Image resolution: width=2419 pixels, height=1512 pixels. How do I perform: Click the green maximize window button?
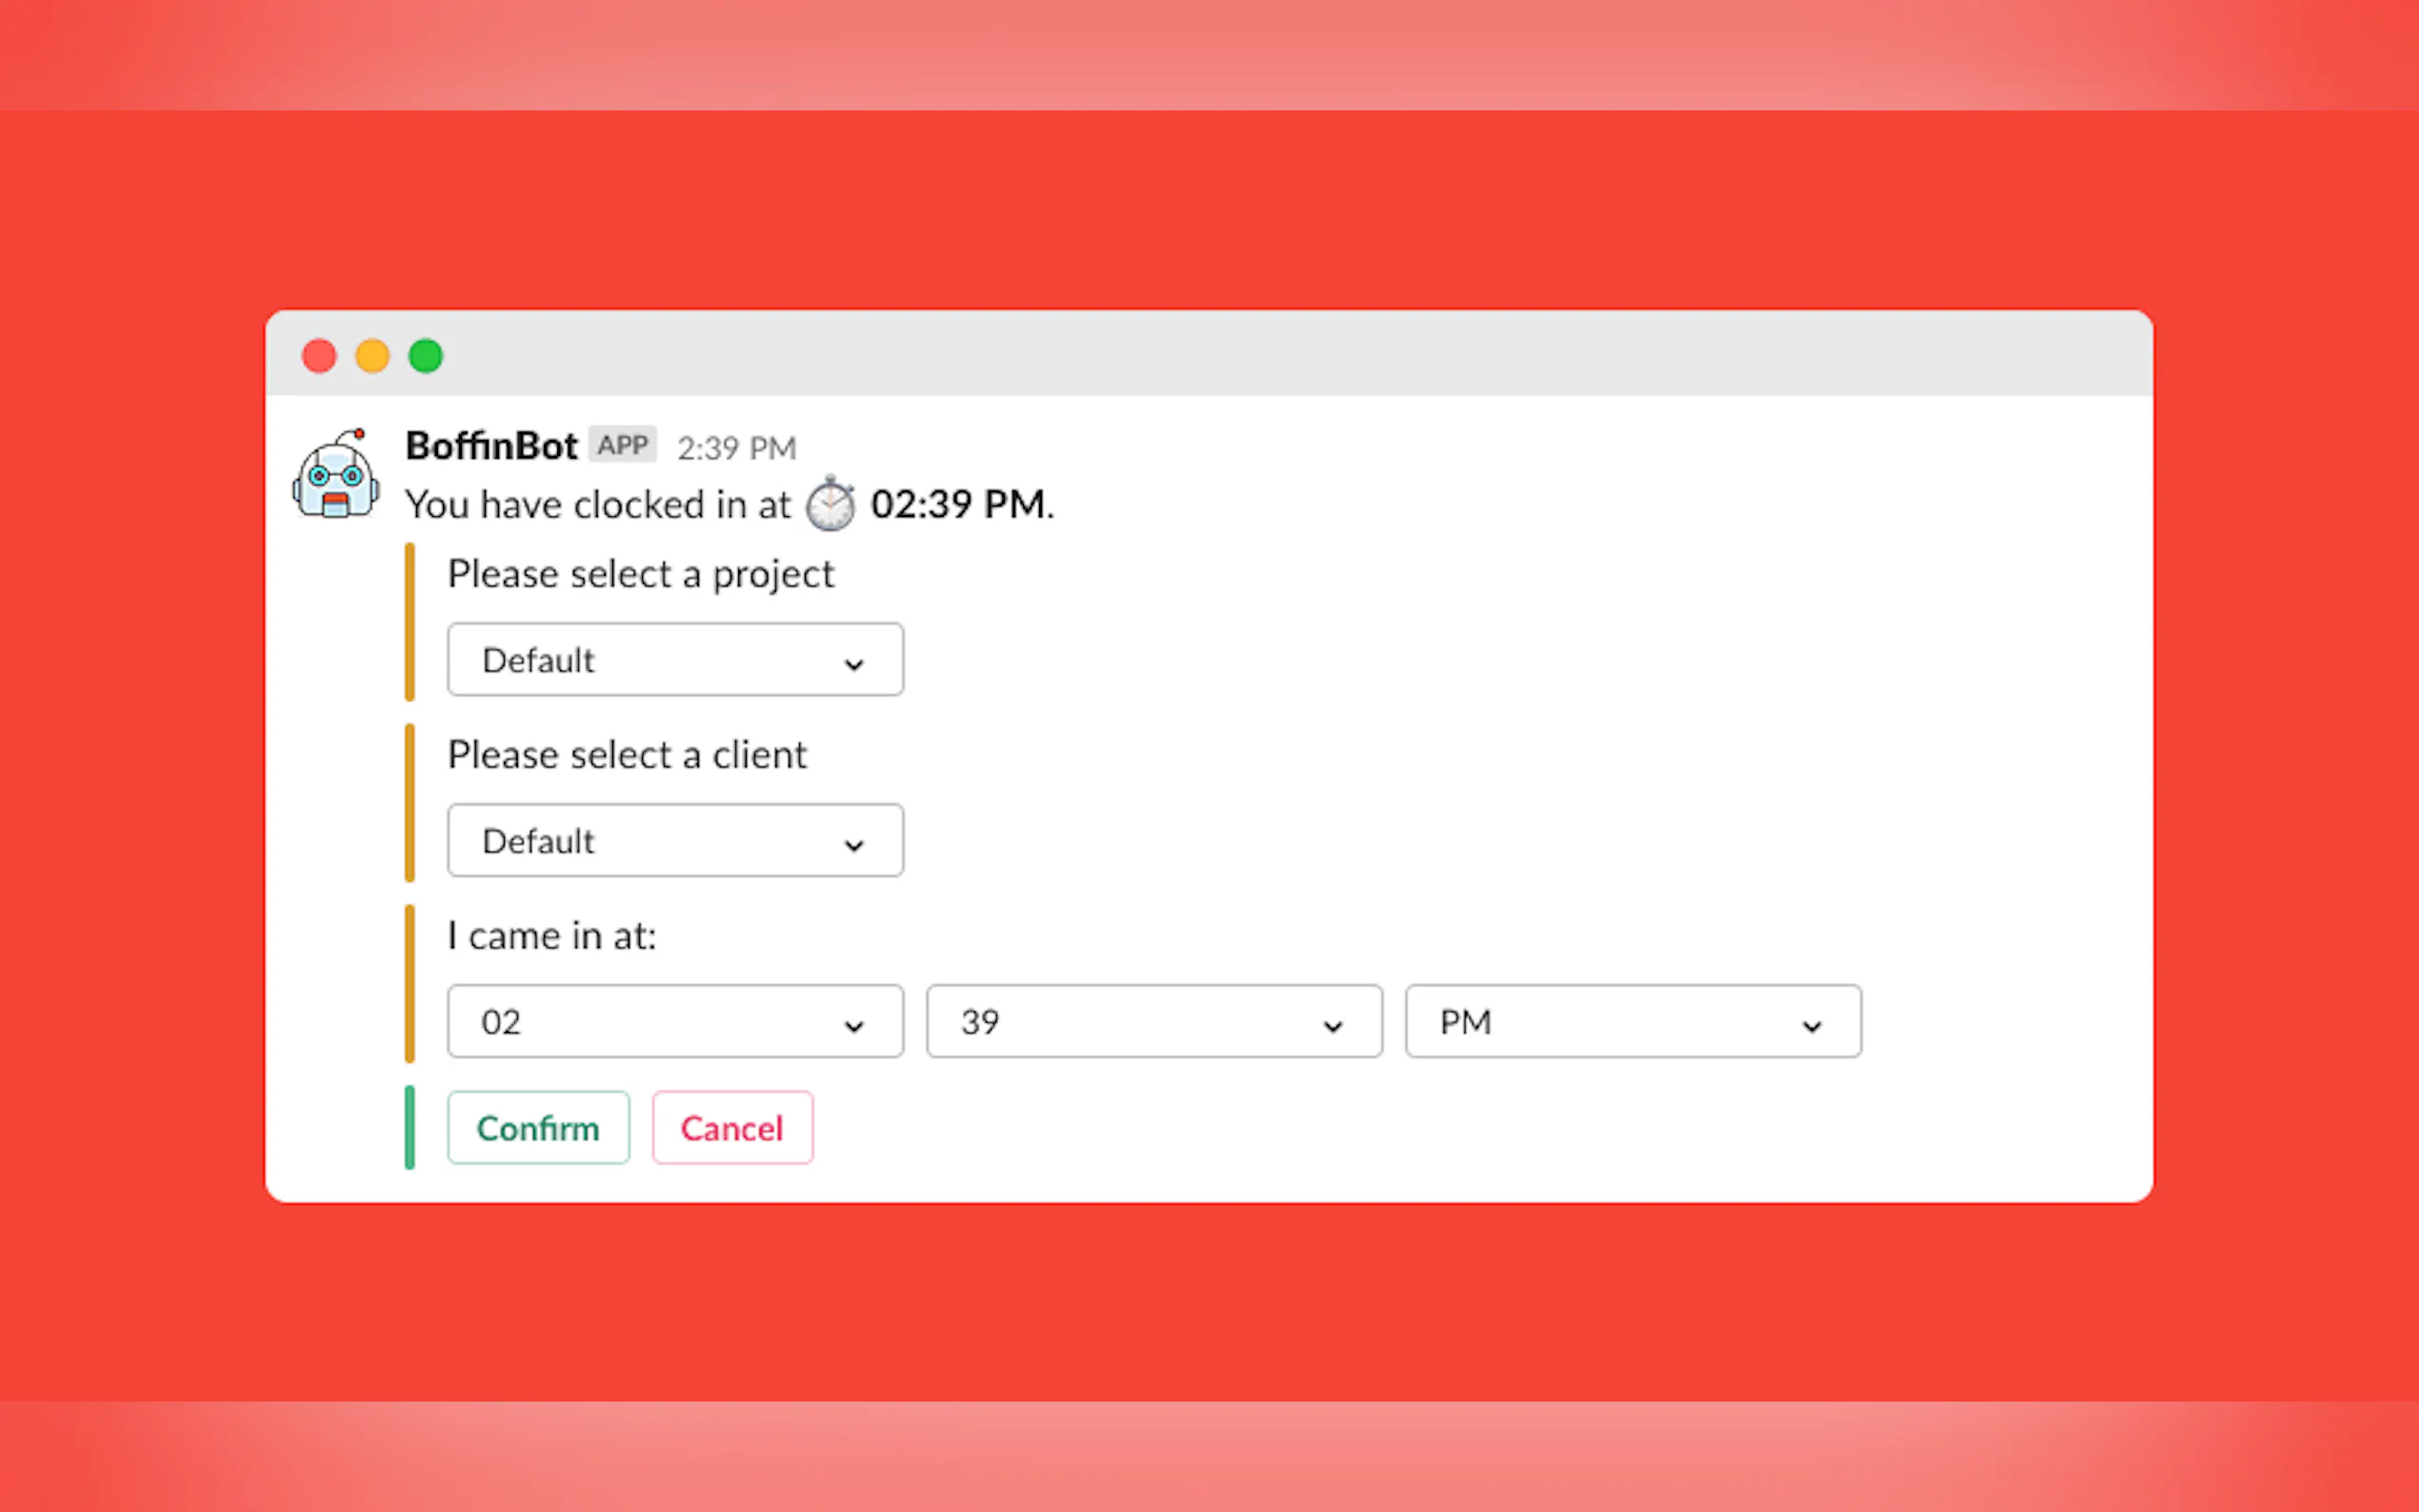coord(426,356)
